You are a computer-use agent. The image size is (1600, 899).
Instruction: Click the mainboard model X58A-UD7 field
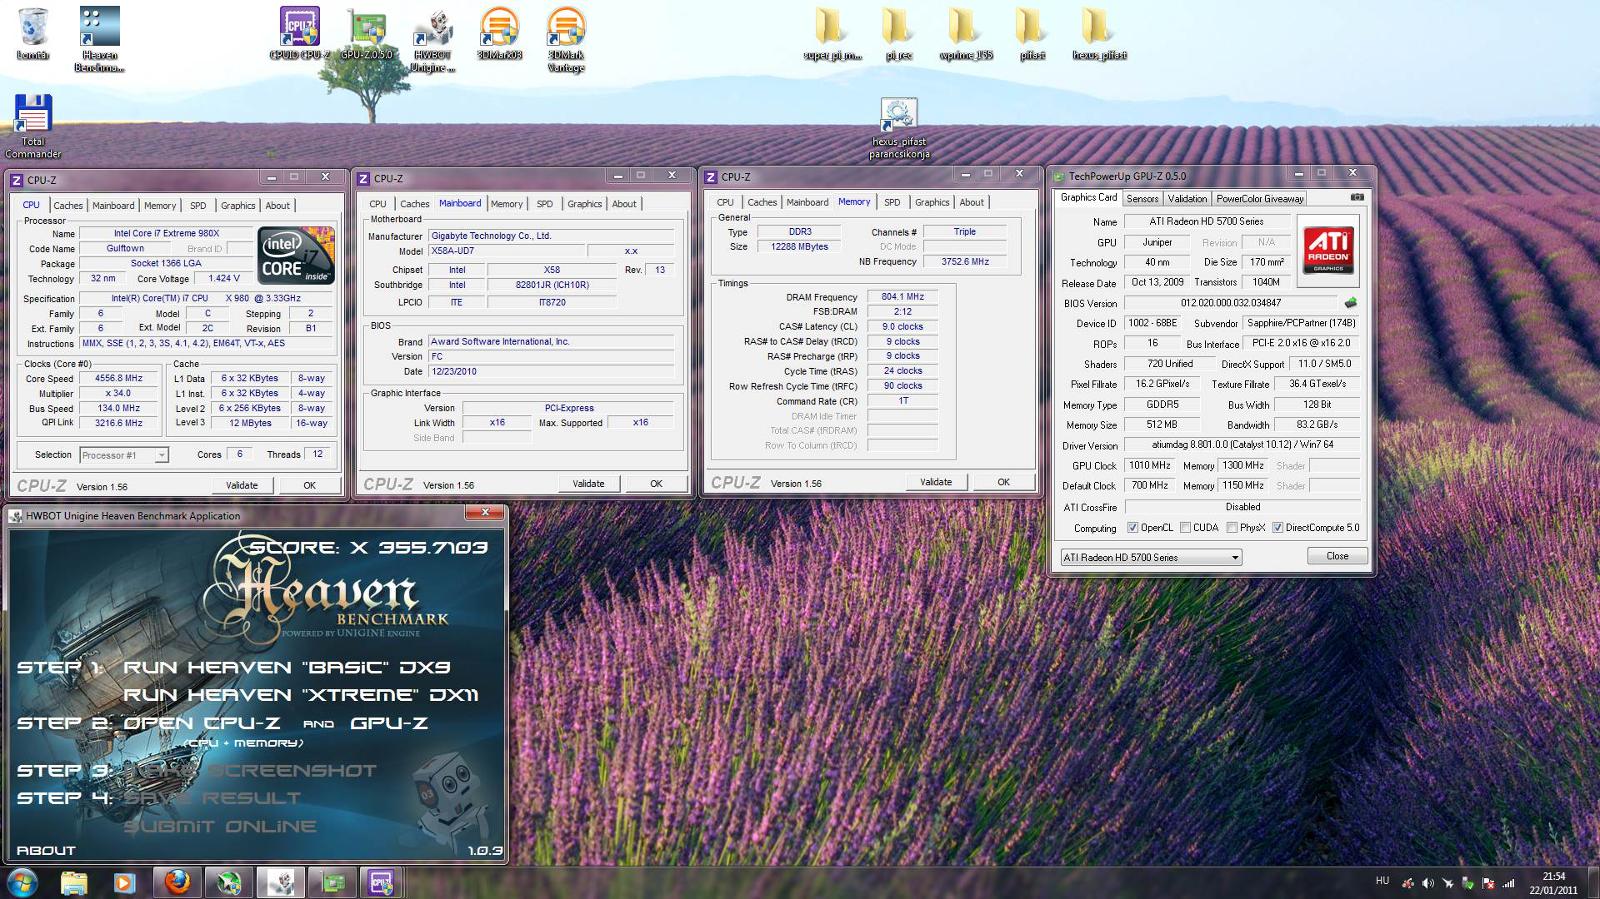[x=507, y=251]
